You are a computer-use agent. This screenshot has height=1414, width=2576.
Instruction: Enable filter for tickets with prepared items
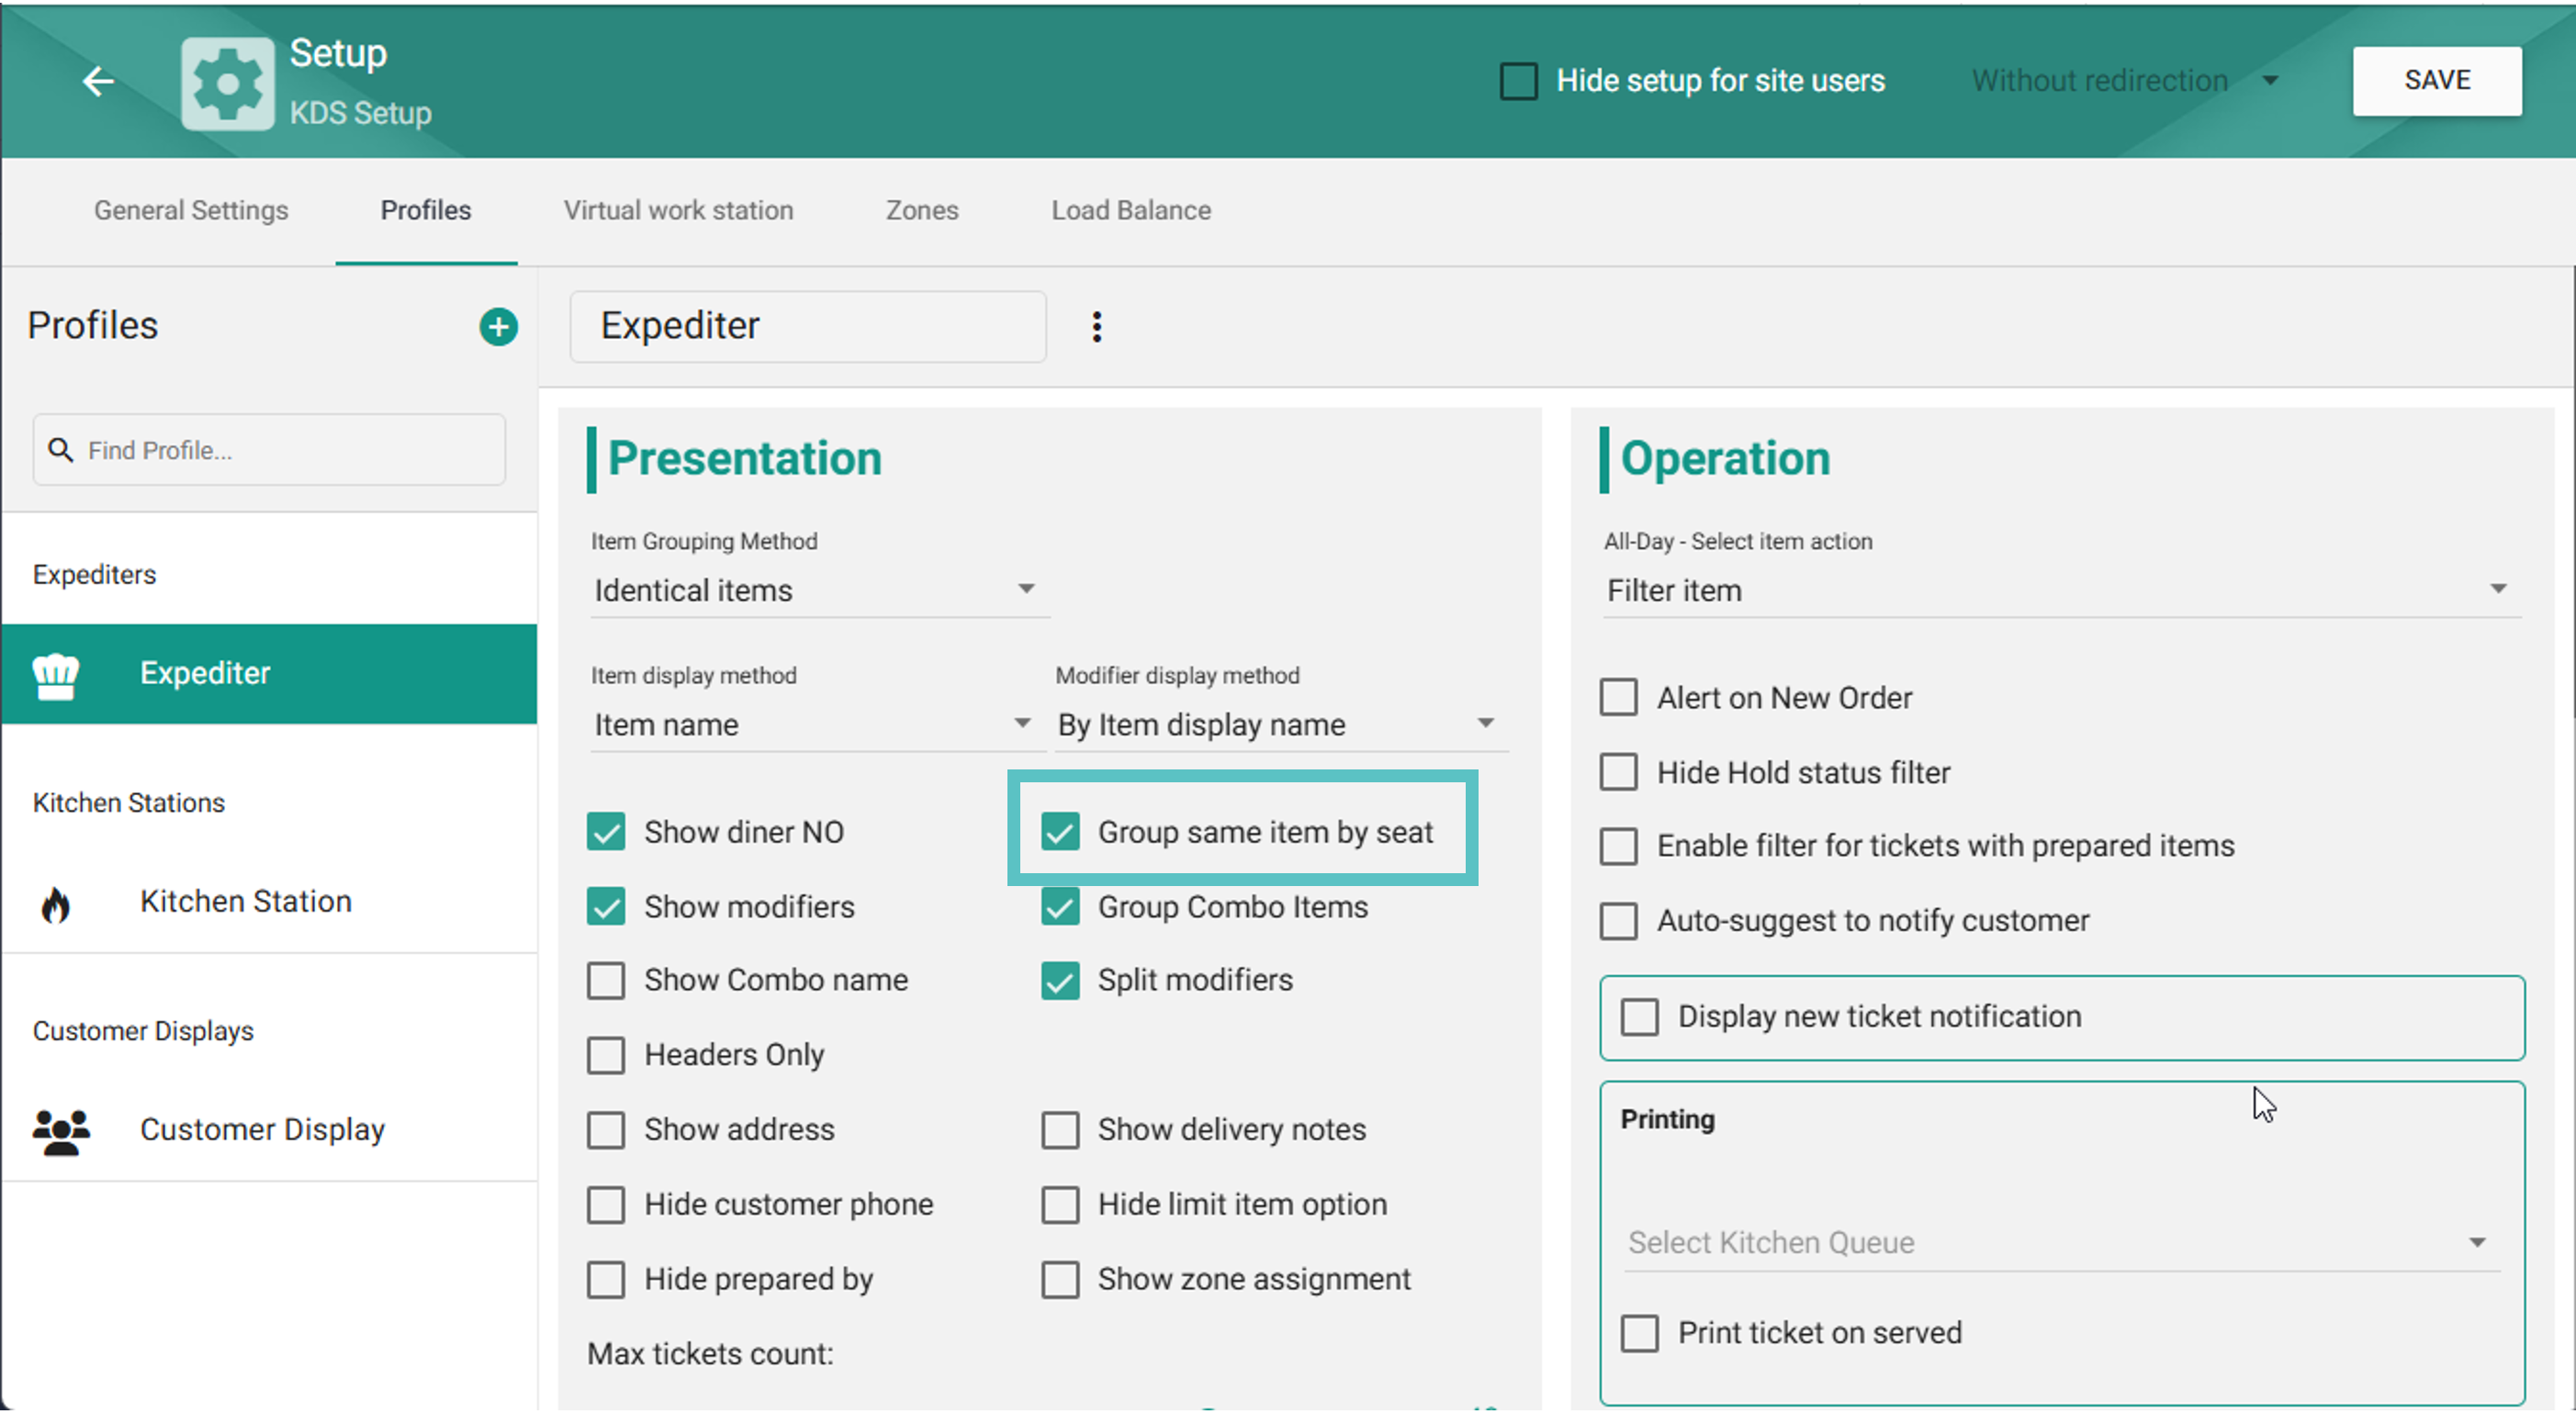1619,847
